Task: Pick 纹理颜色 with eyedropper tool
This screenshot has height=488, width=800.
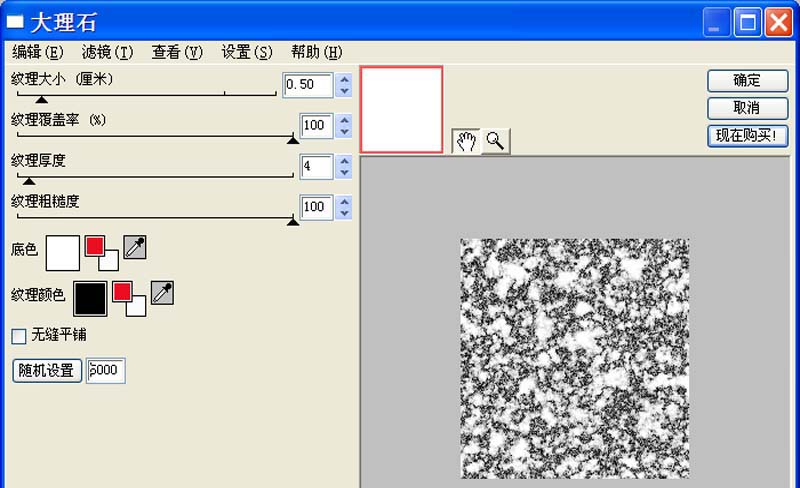Action: coord(162,292)
